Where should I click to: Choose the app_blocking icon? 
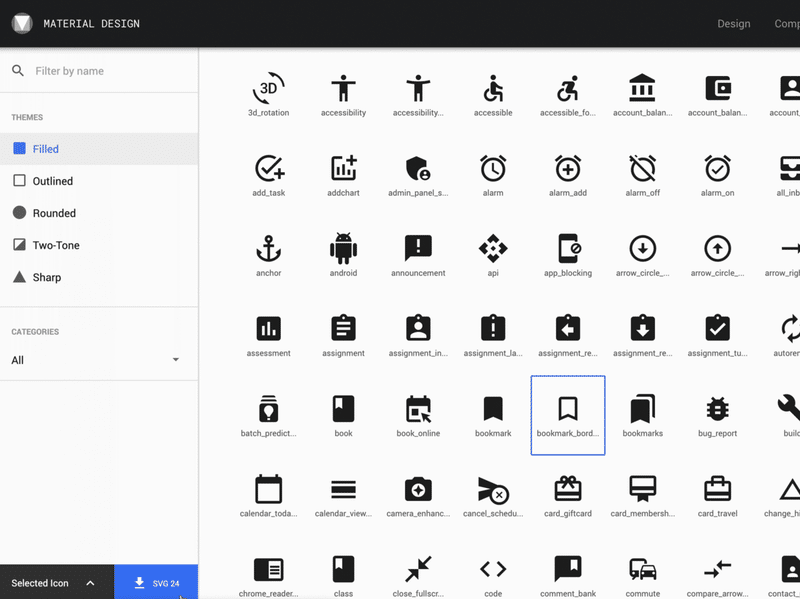click(x=568, y=248)
